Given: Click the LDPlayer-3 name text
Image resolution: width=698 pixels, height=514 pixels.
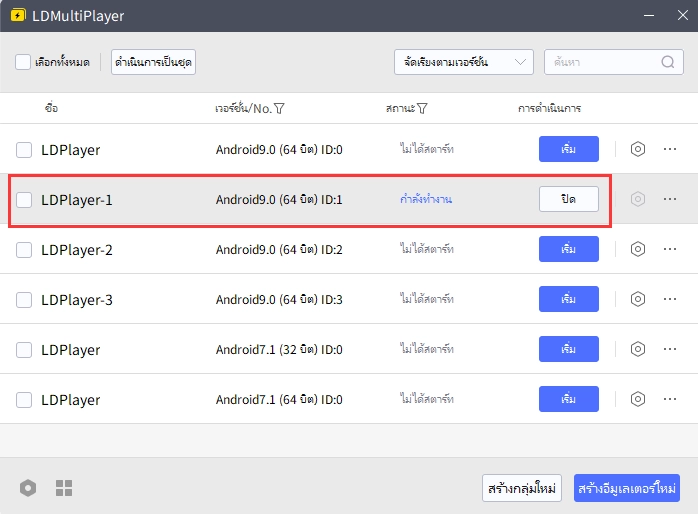Looking at the screenshot, I should [x=77, y=300].
